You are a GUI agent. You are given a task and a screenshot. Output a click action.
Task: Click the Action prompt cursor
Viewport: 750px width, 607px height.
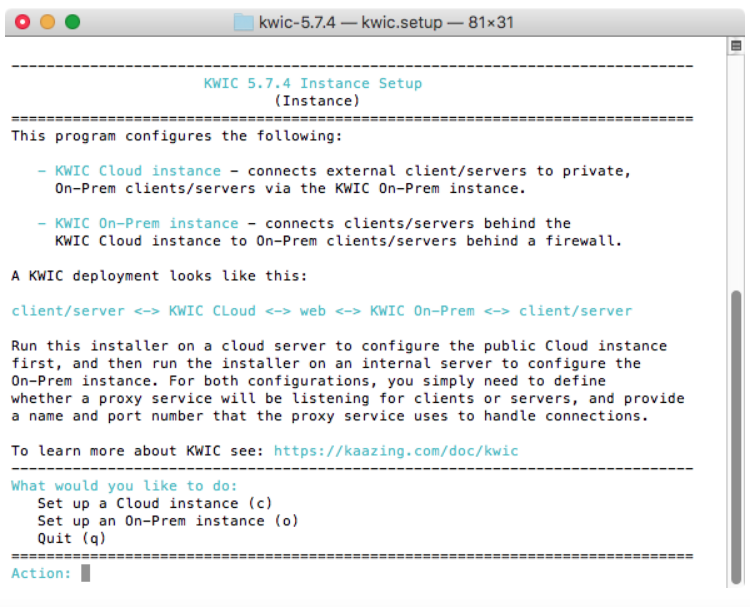point(86,573)
